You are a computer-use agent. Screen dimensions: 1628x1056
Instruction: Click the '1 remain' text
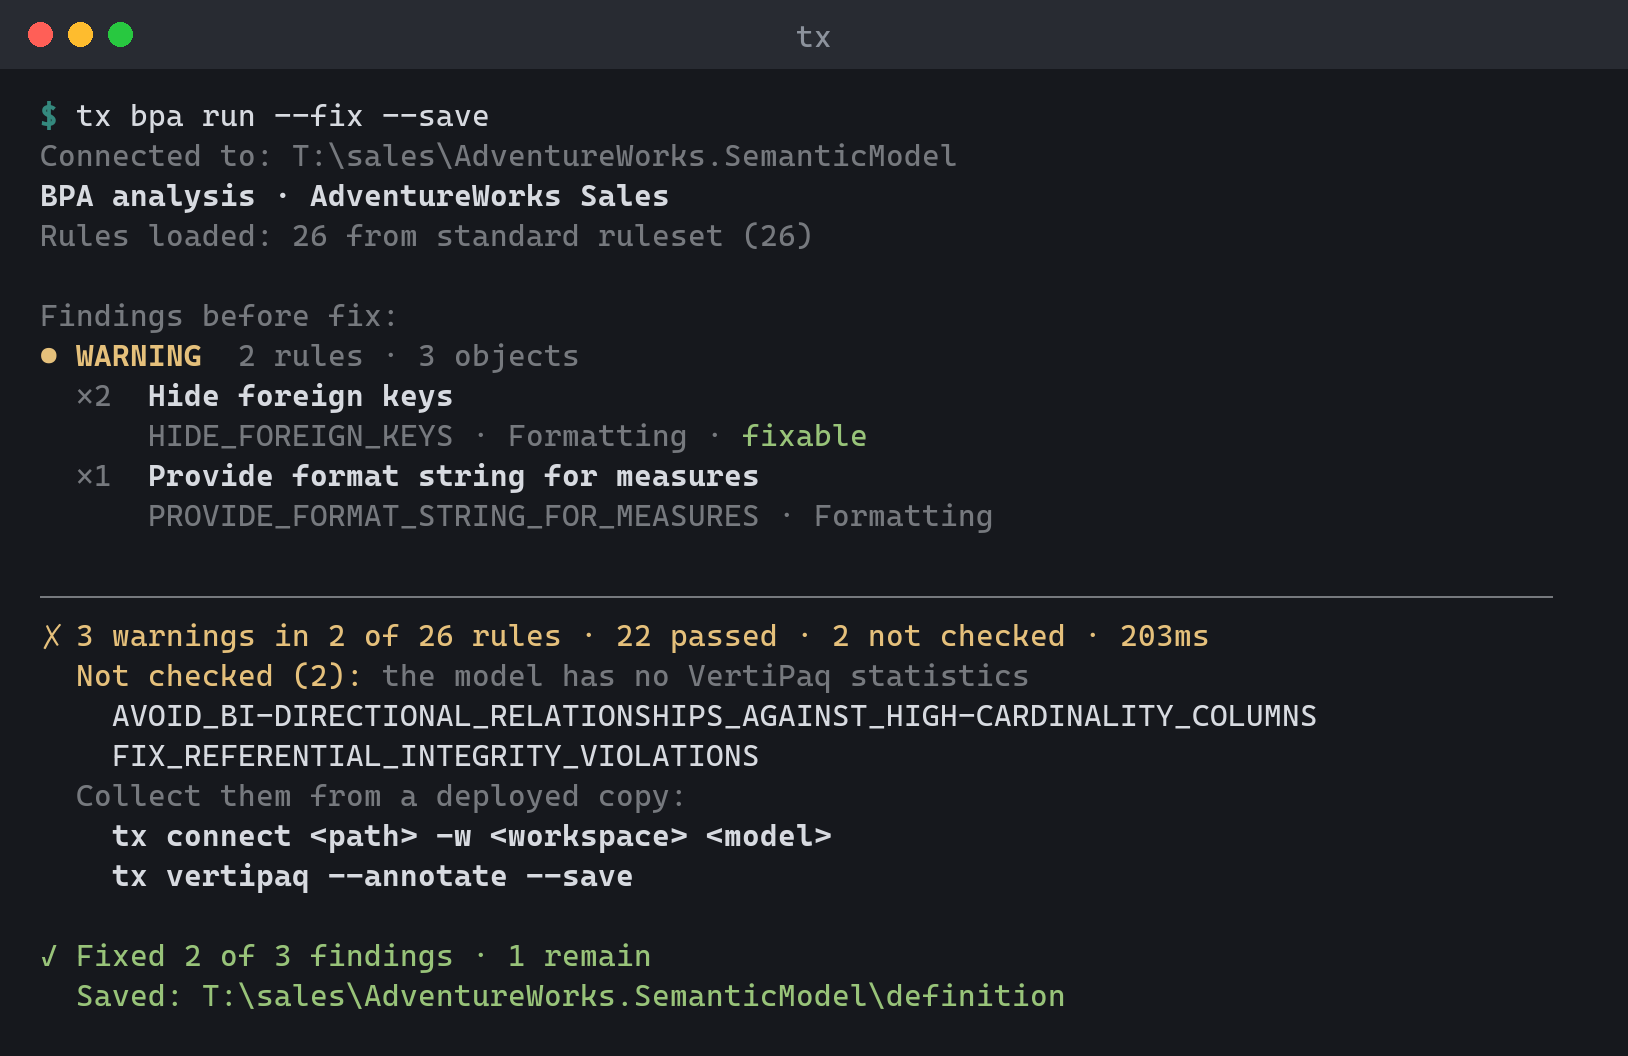pyautogui.click(x=579, y=956)
